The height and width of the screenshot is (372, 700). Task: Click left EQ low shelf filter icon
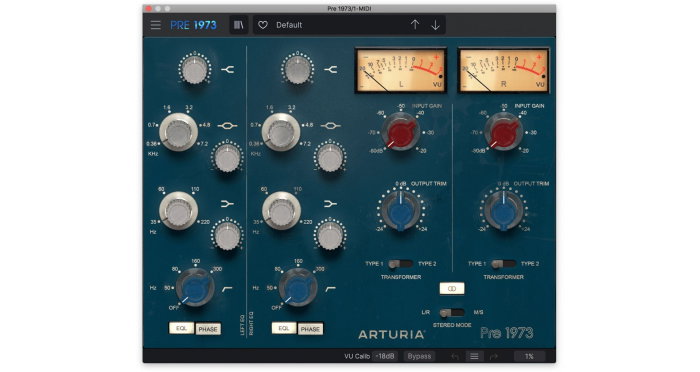click(x=227, y=204)
